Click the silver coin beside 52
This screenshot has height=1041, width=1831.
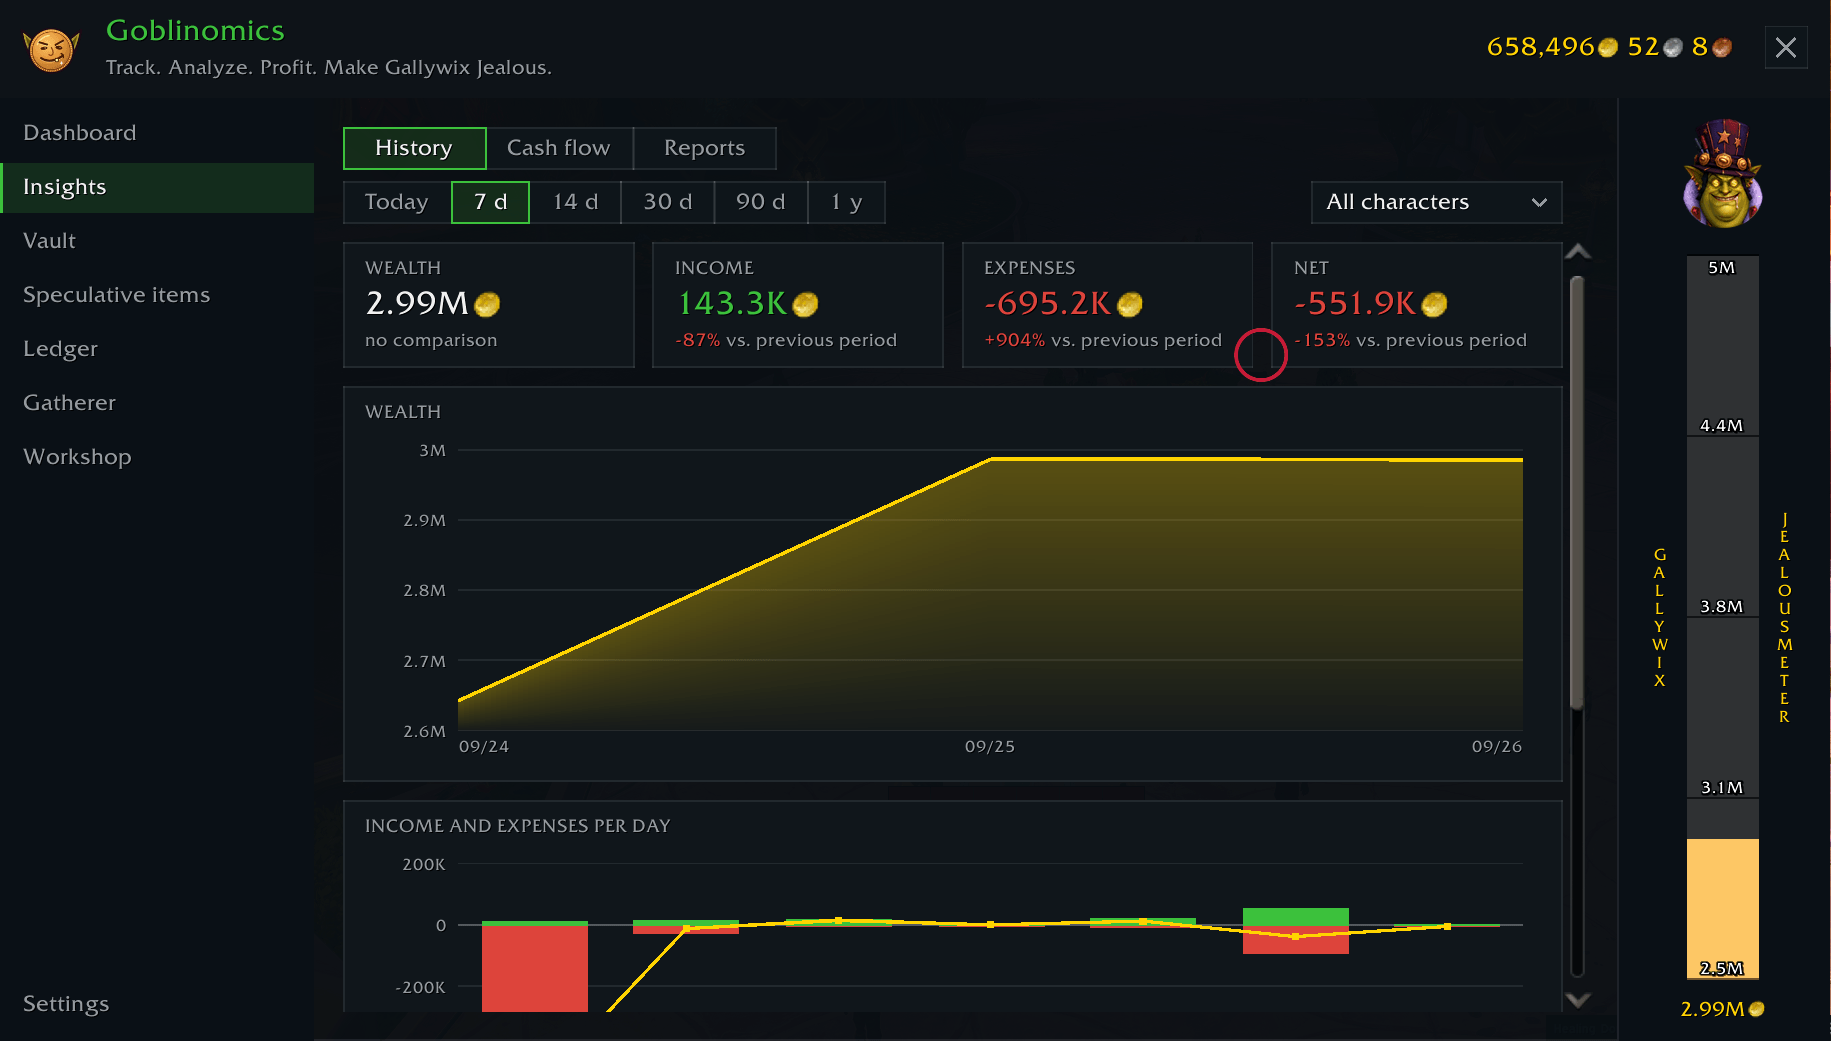1672,48
